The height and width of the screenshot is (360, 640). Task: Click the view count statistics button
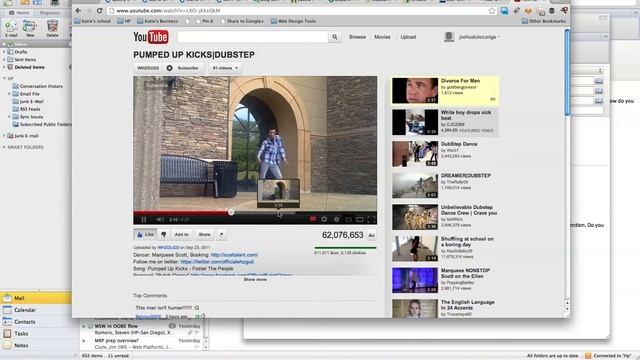pyautogui.click(x=371, y=235)
